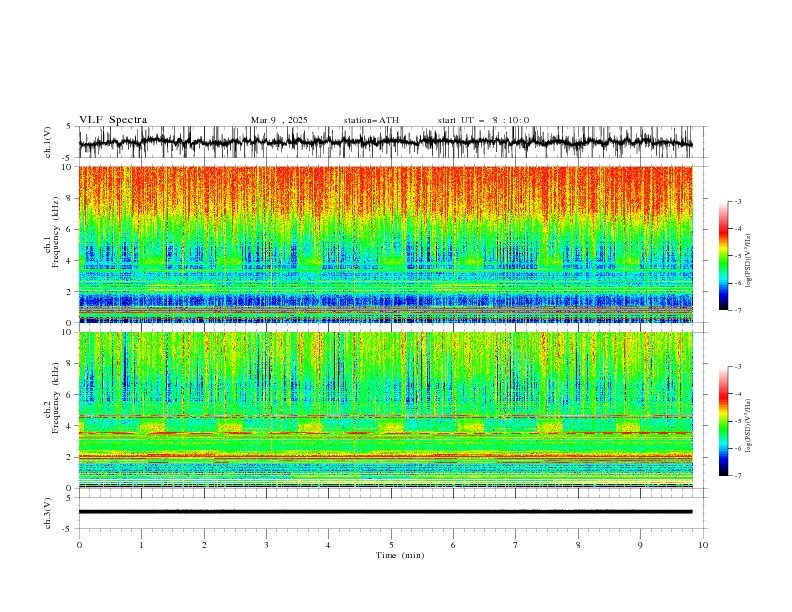The height and width of the screenshot is (612, 792).
Task: Click the date label "Mar.9 , 2025"
Action: 279,120
